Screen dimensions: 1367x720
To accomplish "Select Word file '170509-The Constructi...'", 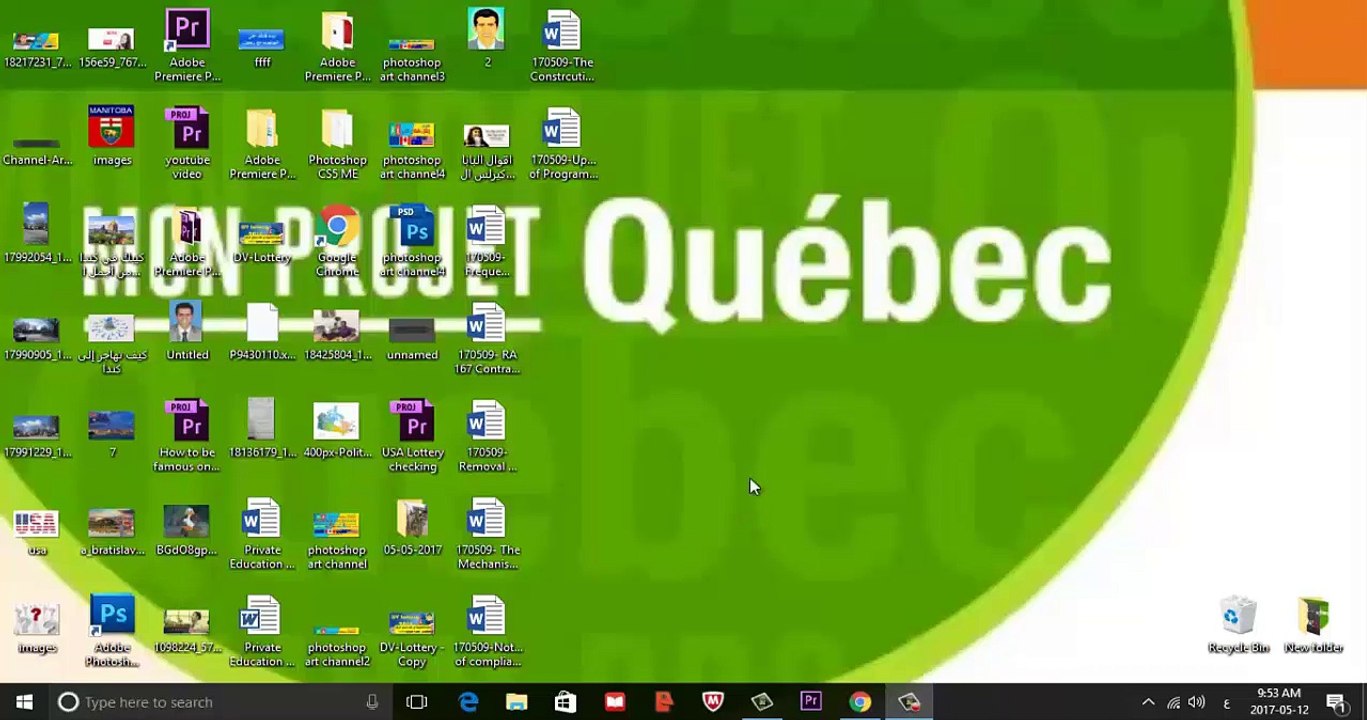I will (562, 47).
